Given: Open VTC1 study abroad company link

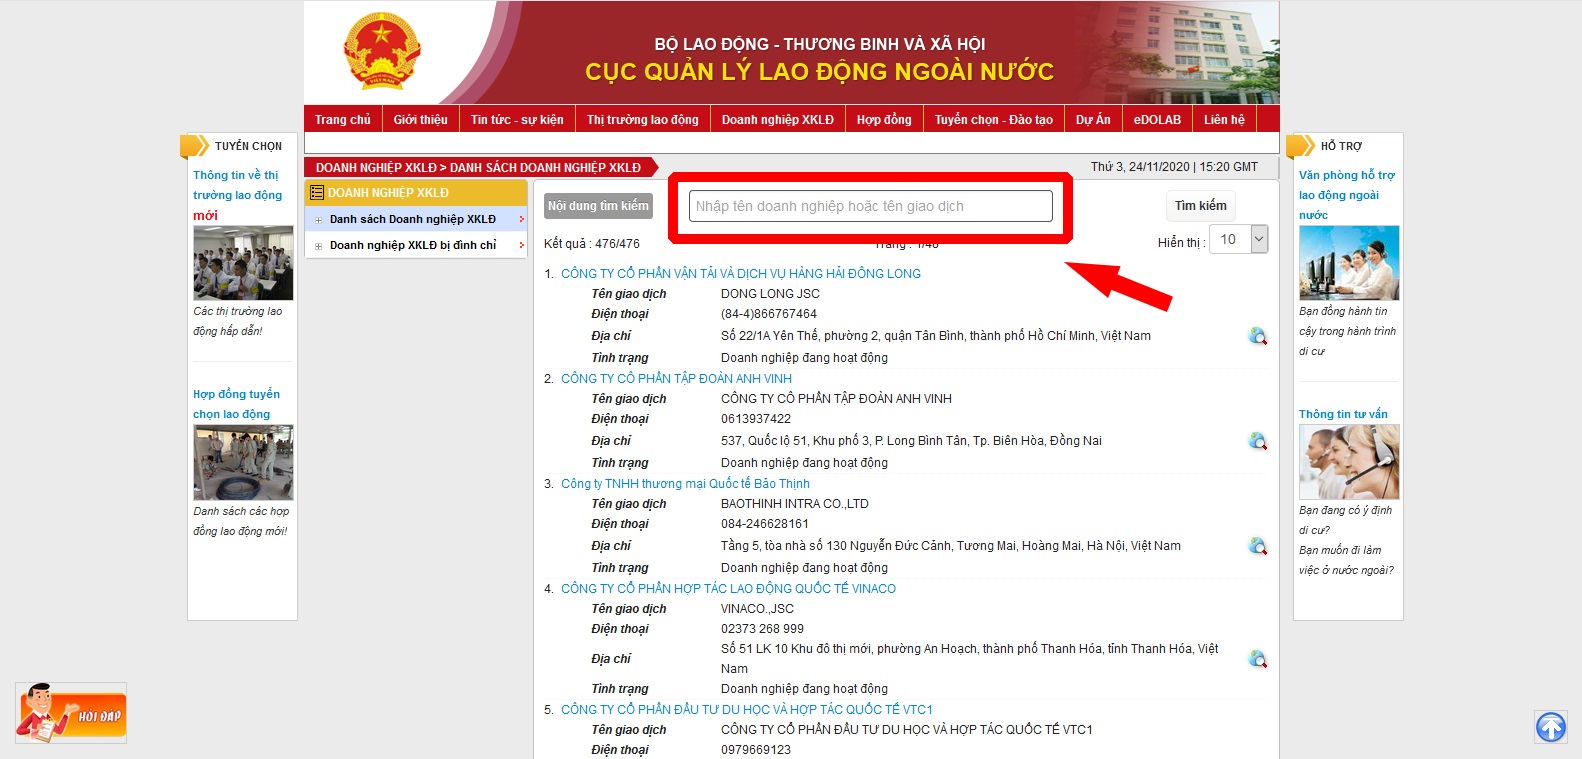Looking at the screenshot, I should [x=747, y=709].
